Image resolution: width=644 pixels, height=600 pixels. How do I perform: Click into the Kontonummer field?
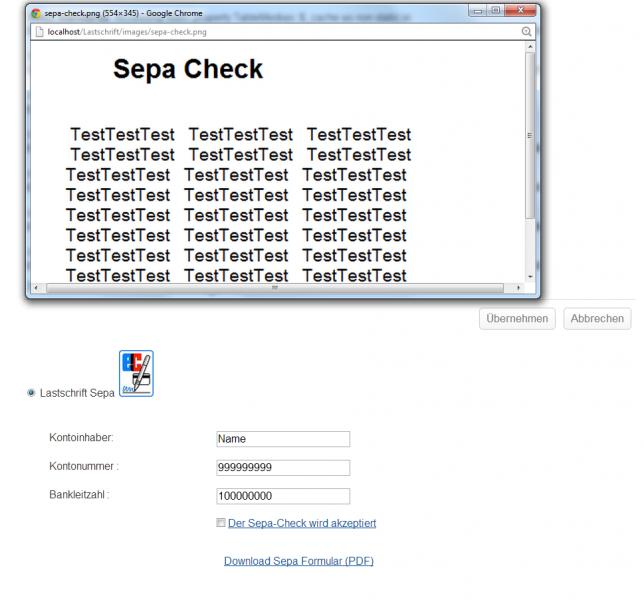[x=283, y=468]
